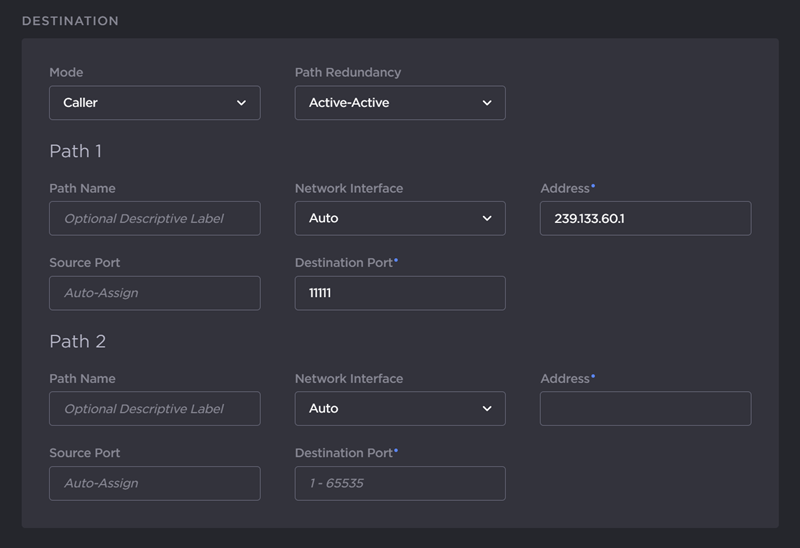Open Path 2 Network Interface dropdown
The height and width of the screenshot is (548, 800).
click(x=399, y=408)
